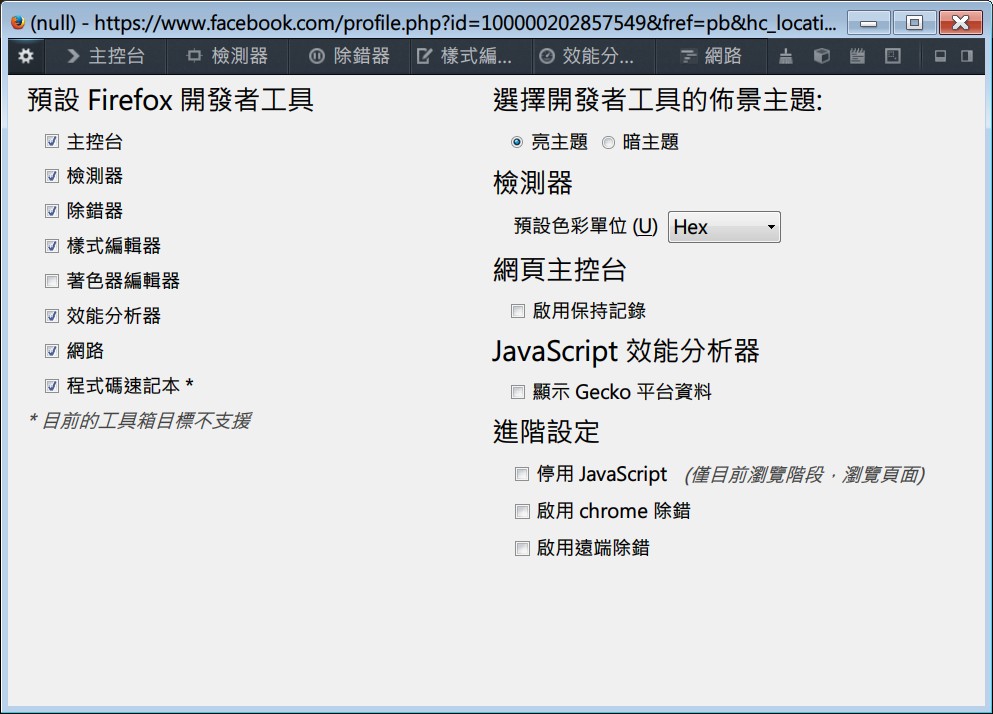
Task: Enable the 顯示 Gecko 平台資料 checkbox
Action: coord(517,392)
